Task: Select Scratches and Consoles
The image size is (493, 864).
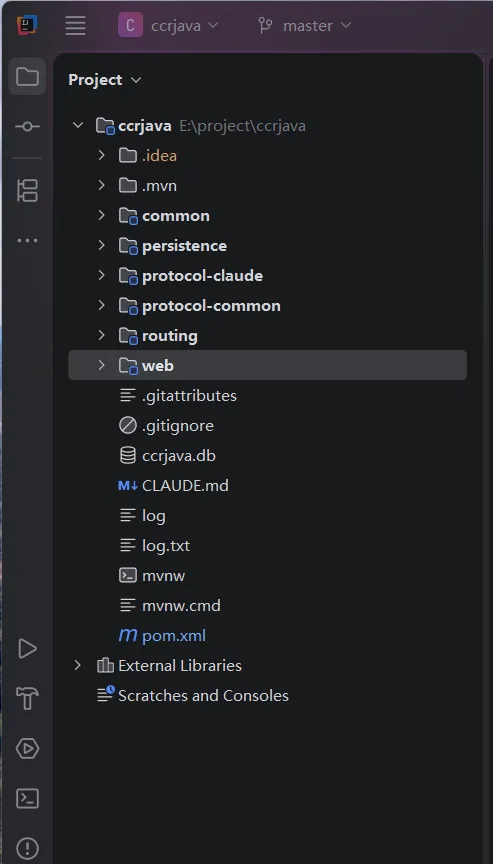Action: coord(193,695)
